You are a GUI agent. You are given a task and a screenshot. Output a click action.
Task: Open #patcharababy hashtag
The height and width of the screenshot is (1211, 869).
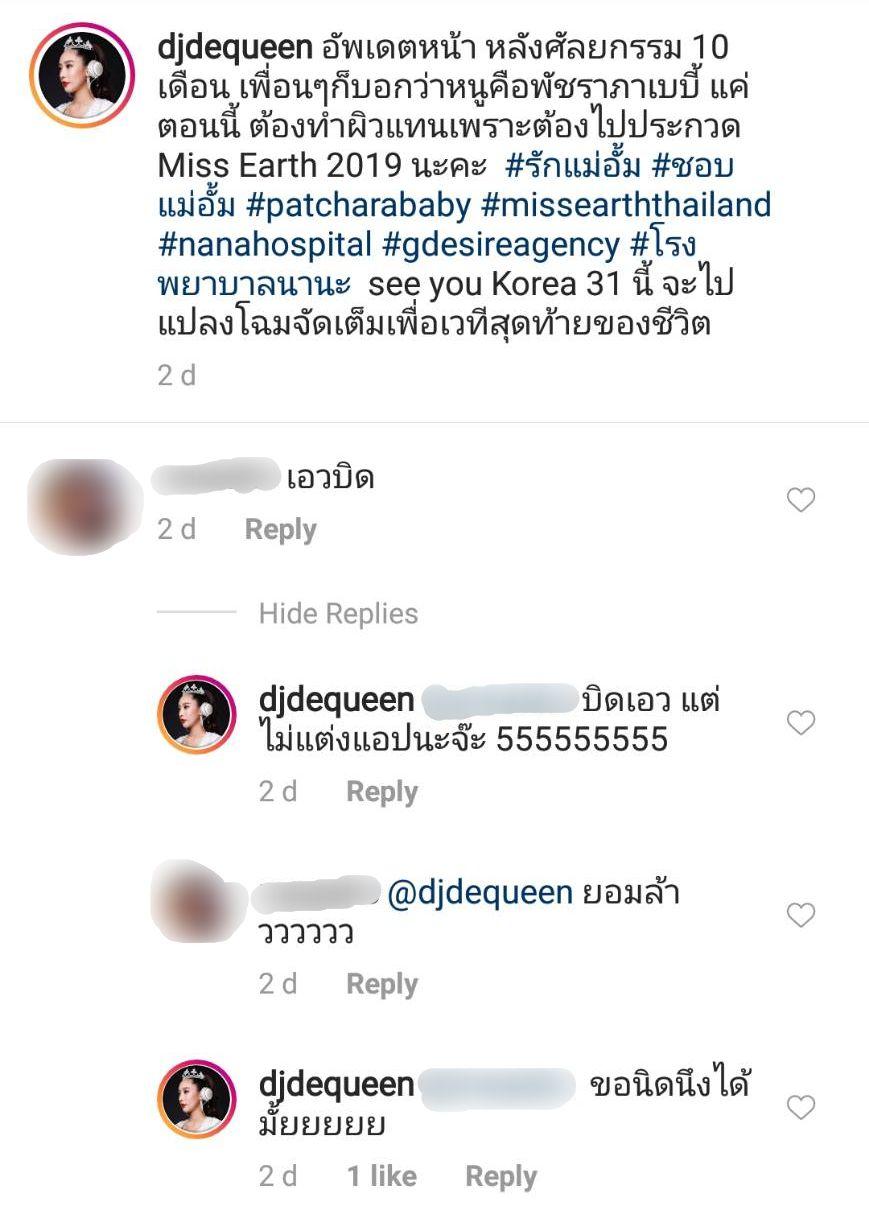tap(357, 206)
